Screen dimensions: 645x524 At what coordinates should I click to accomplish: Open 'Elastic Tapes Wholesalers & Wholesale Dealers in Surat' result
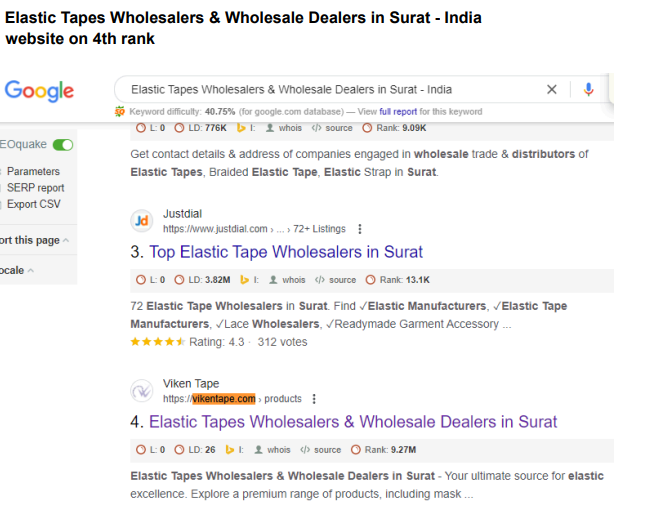(353, 422)
